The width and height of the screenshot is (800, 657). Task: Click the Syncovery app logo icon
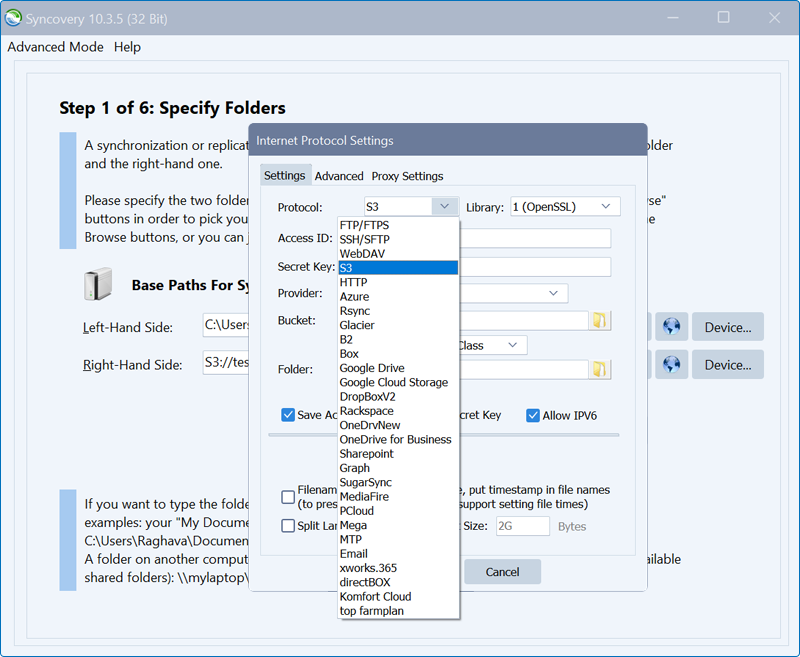(13, 18)
